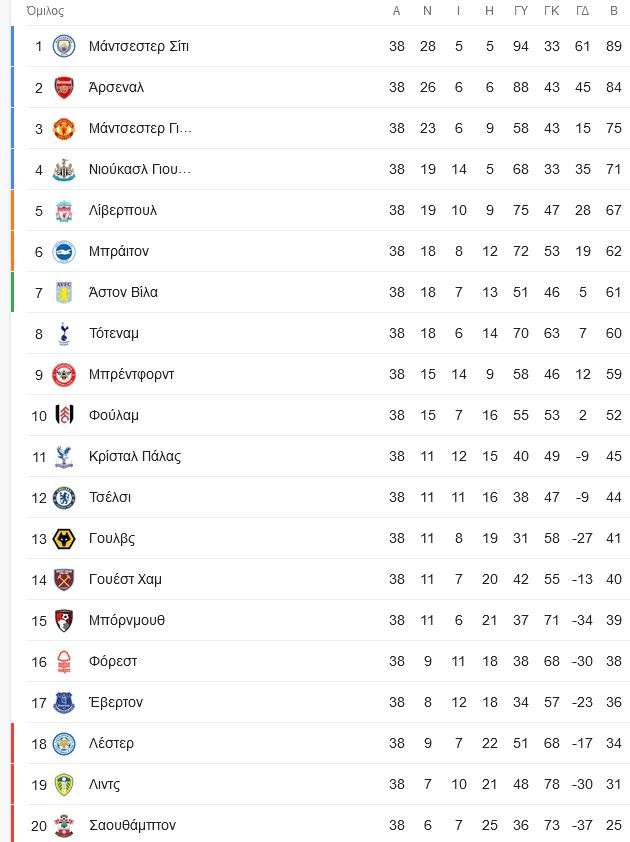Click the Όμιλος column header
The width and height of the screenshot is (630, 842).
coord(45,11)
